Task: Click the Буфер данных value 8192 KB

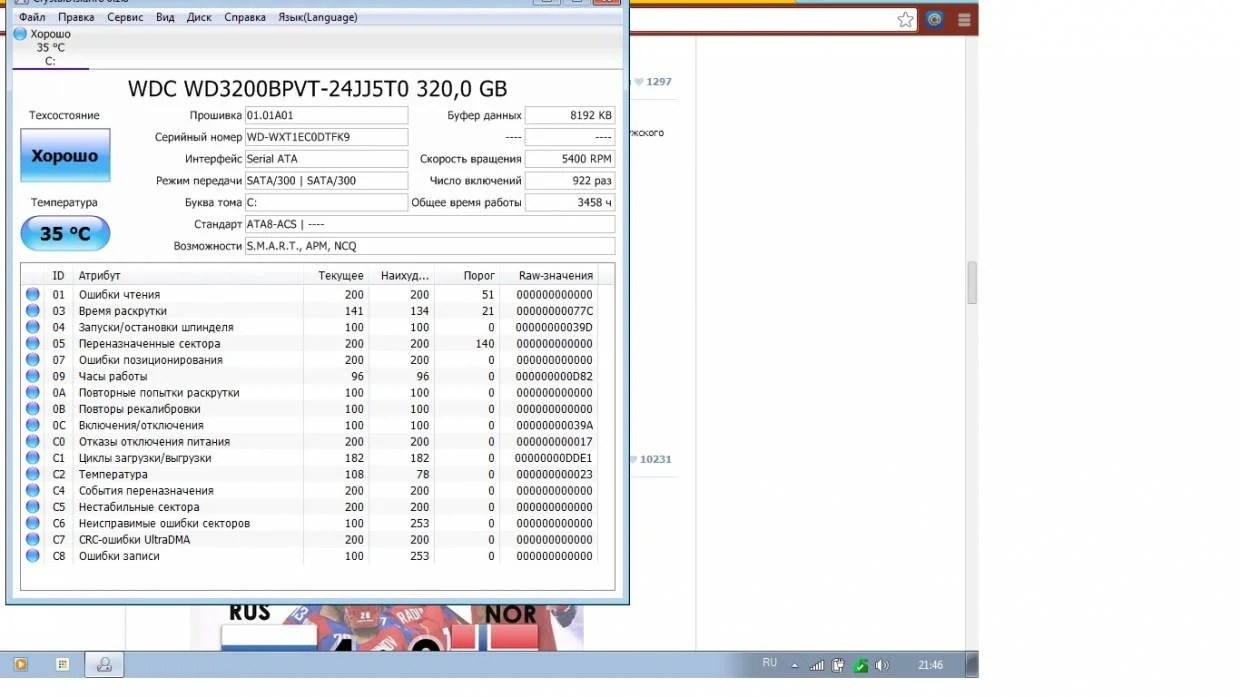Action: pos(570,115)
